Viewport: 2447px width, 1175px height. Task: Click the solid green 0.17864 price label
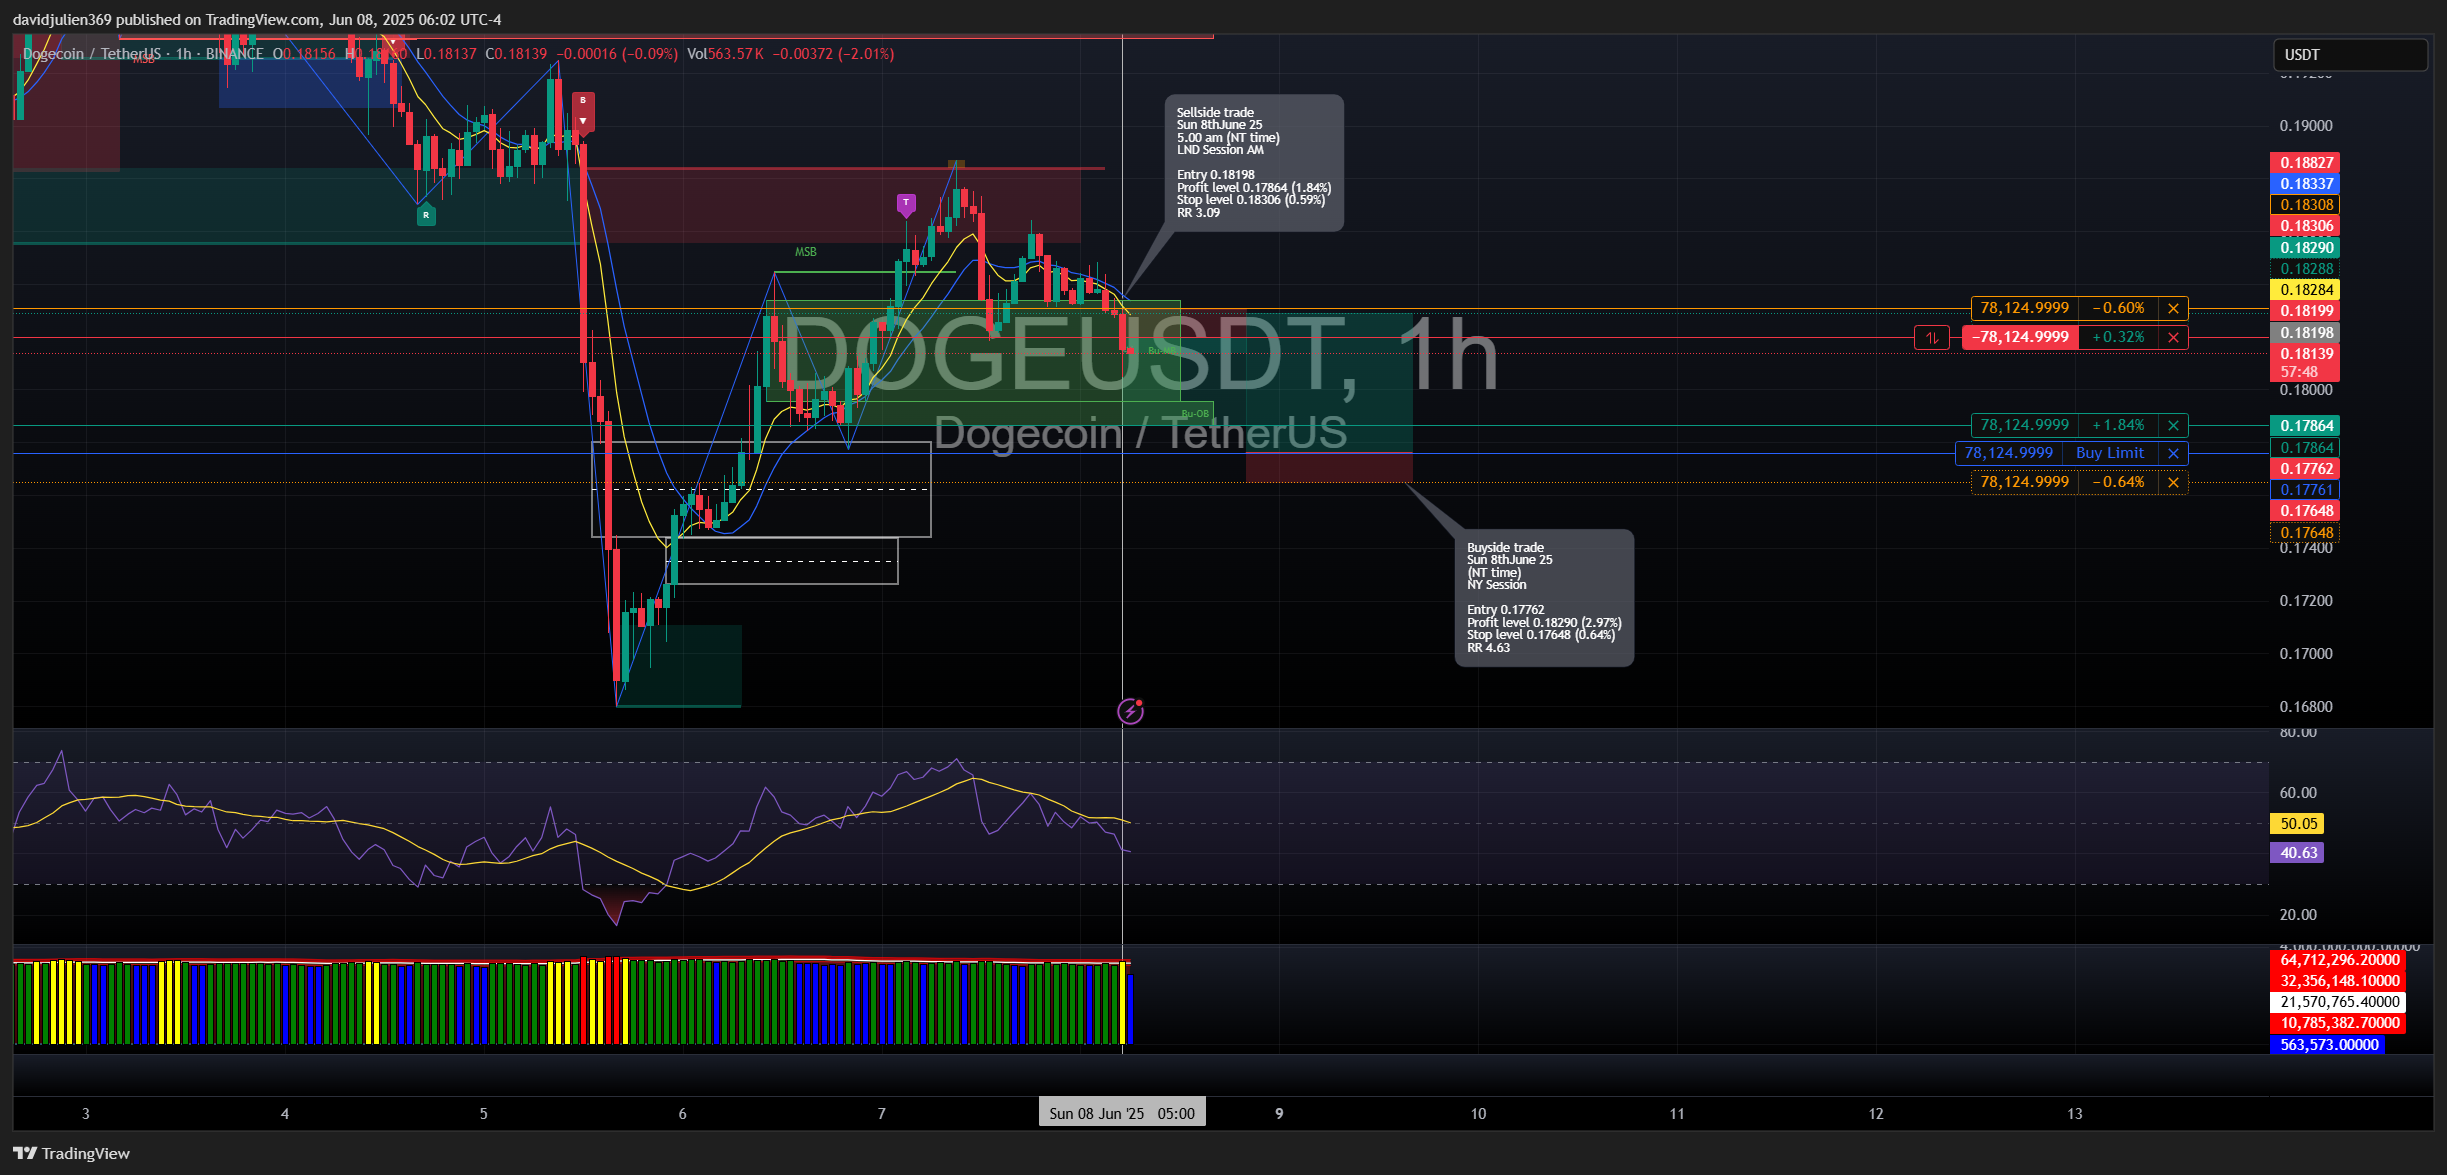(x=2305, y=426)
